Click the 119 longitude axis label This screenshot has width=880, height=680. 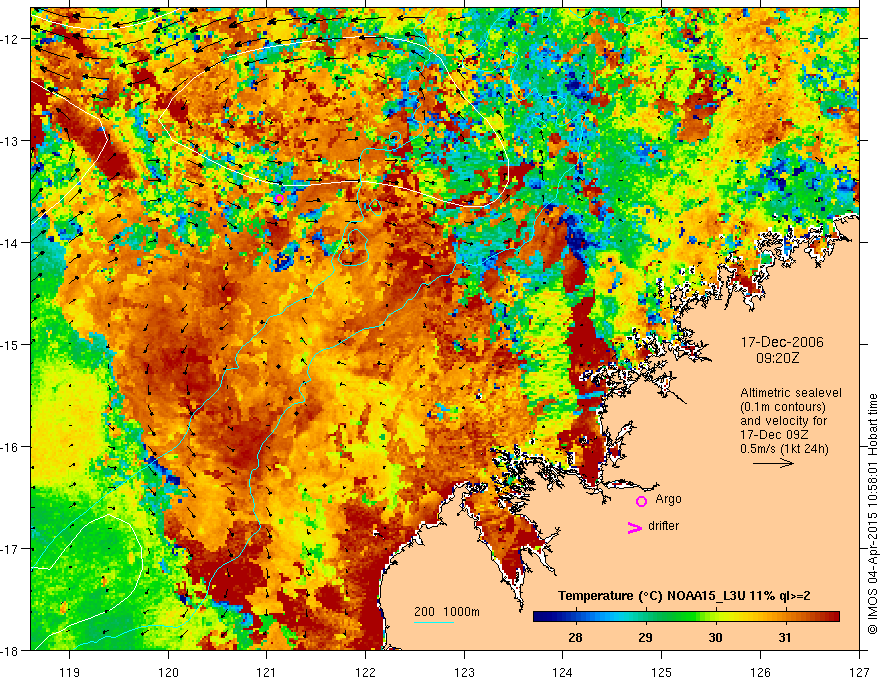coord(70,672)
